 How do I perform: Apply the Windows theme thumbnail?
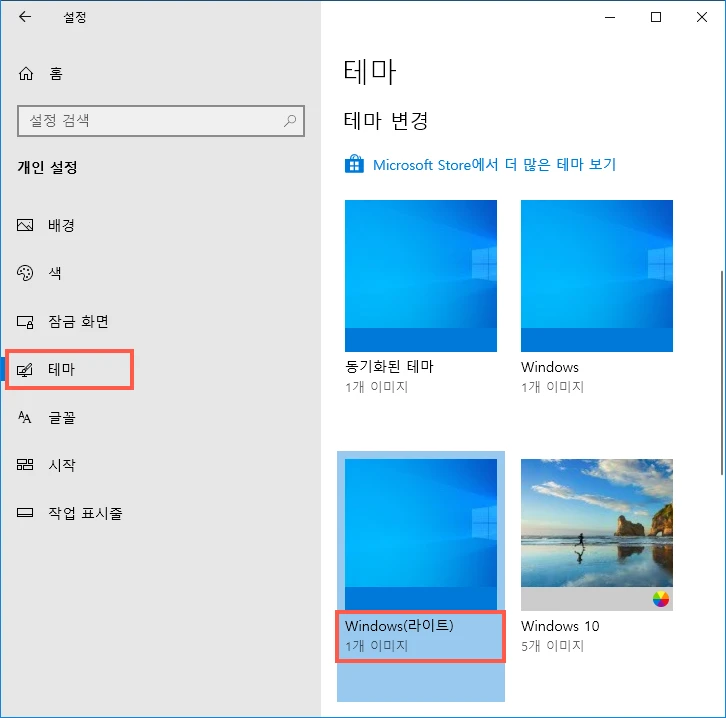click(596, 276)
